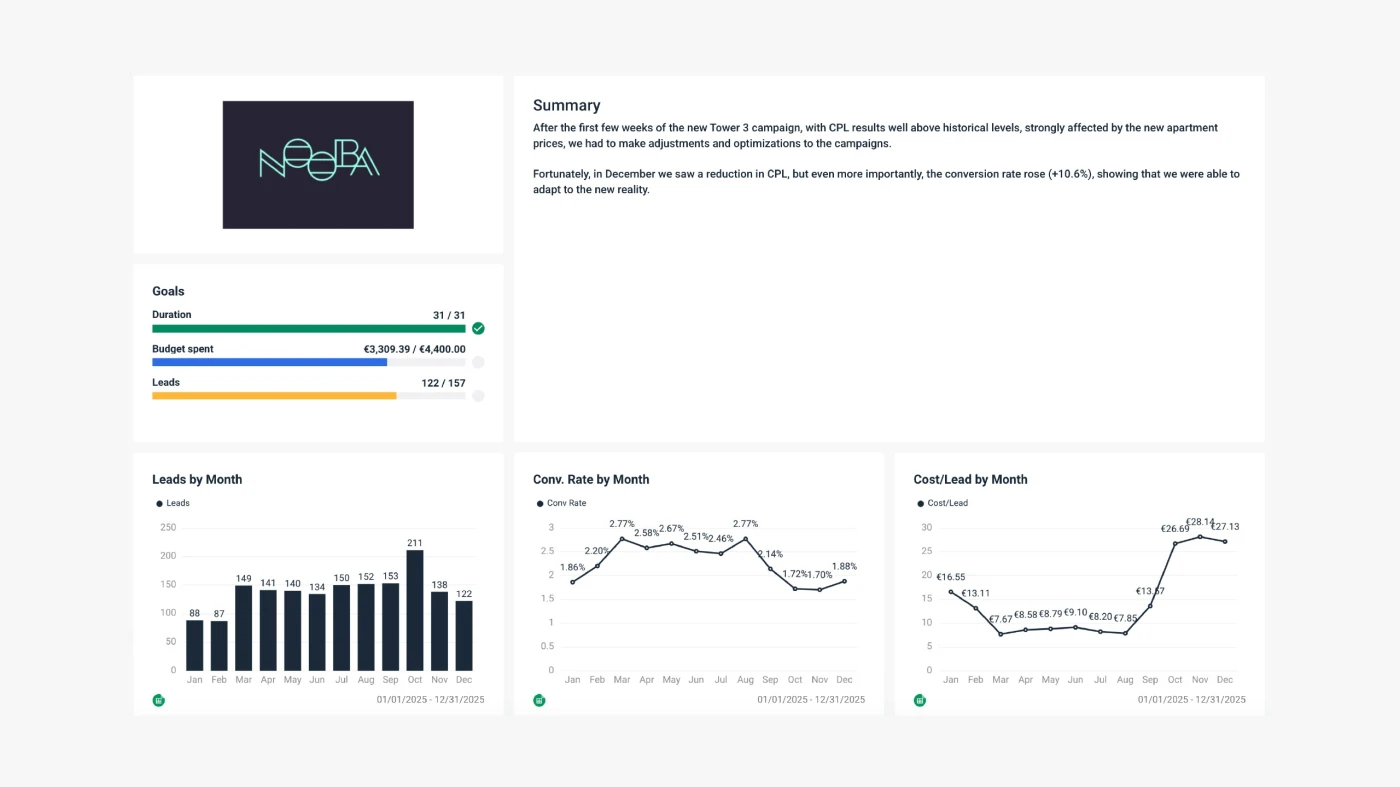Click Google Sheets icon under Leads by Month

158,700
